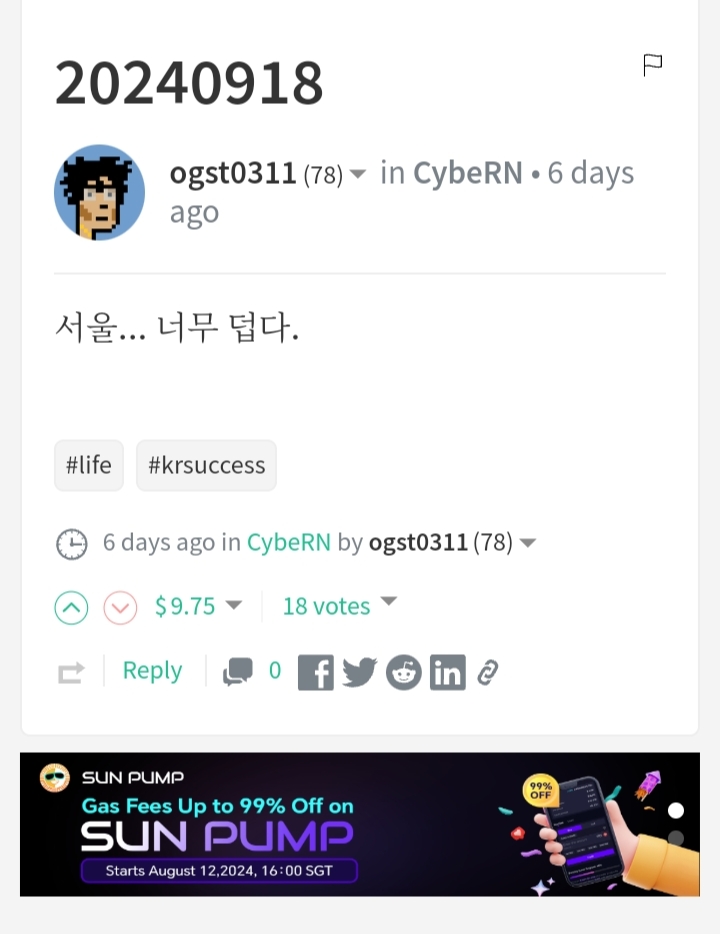Copy the post link via chain icon
This screenshot has height=934, width=720.
(x=488, y=673)
